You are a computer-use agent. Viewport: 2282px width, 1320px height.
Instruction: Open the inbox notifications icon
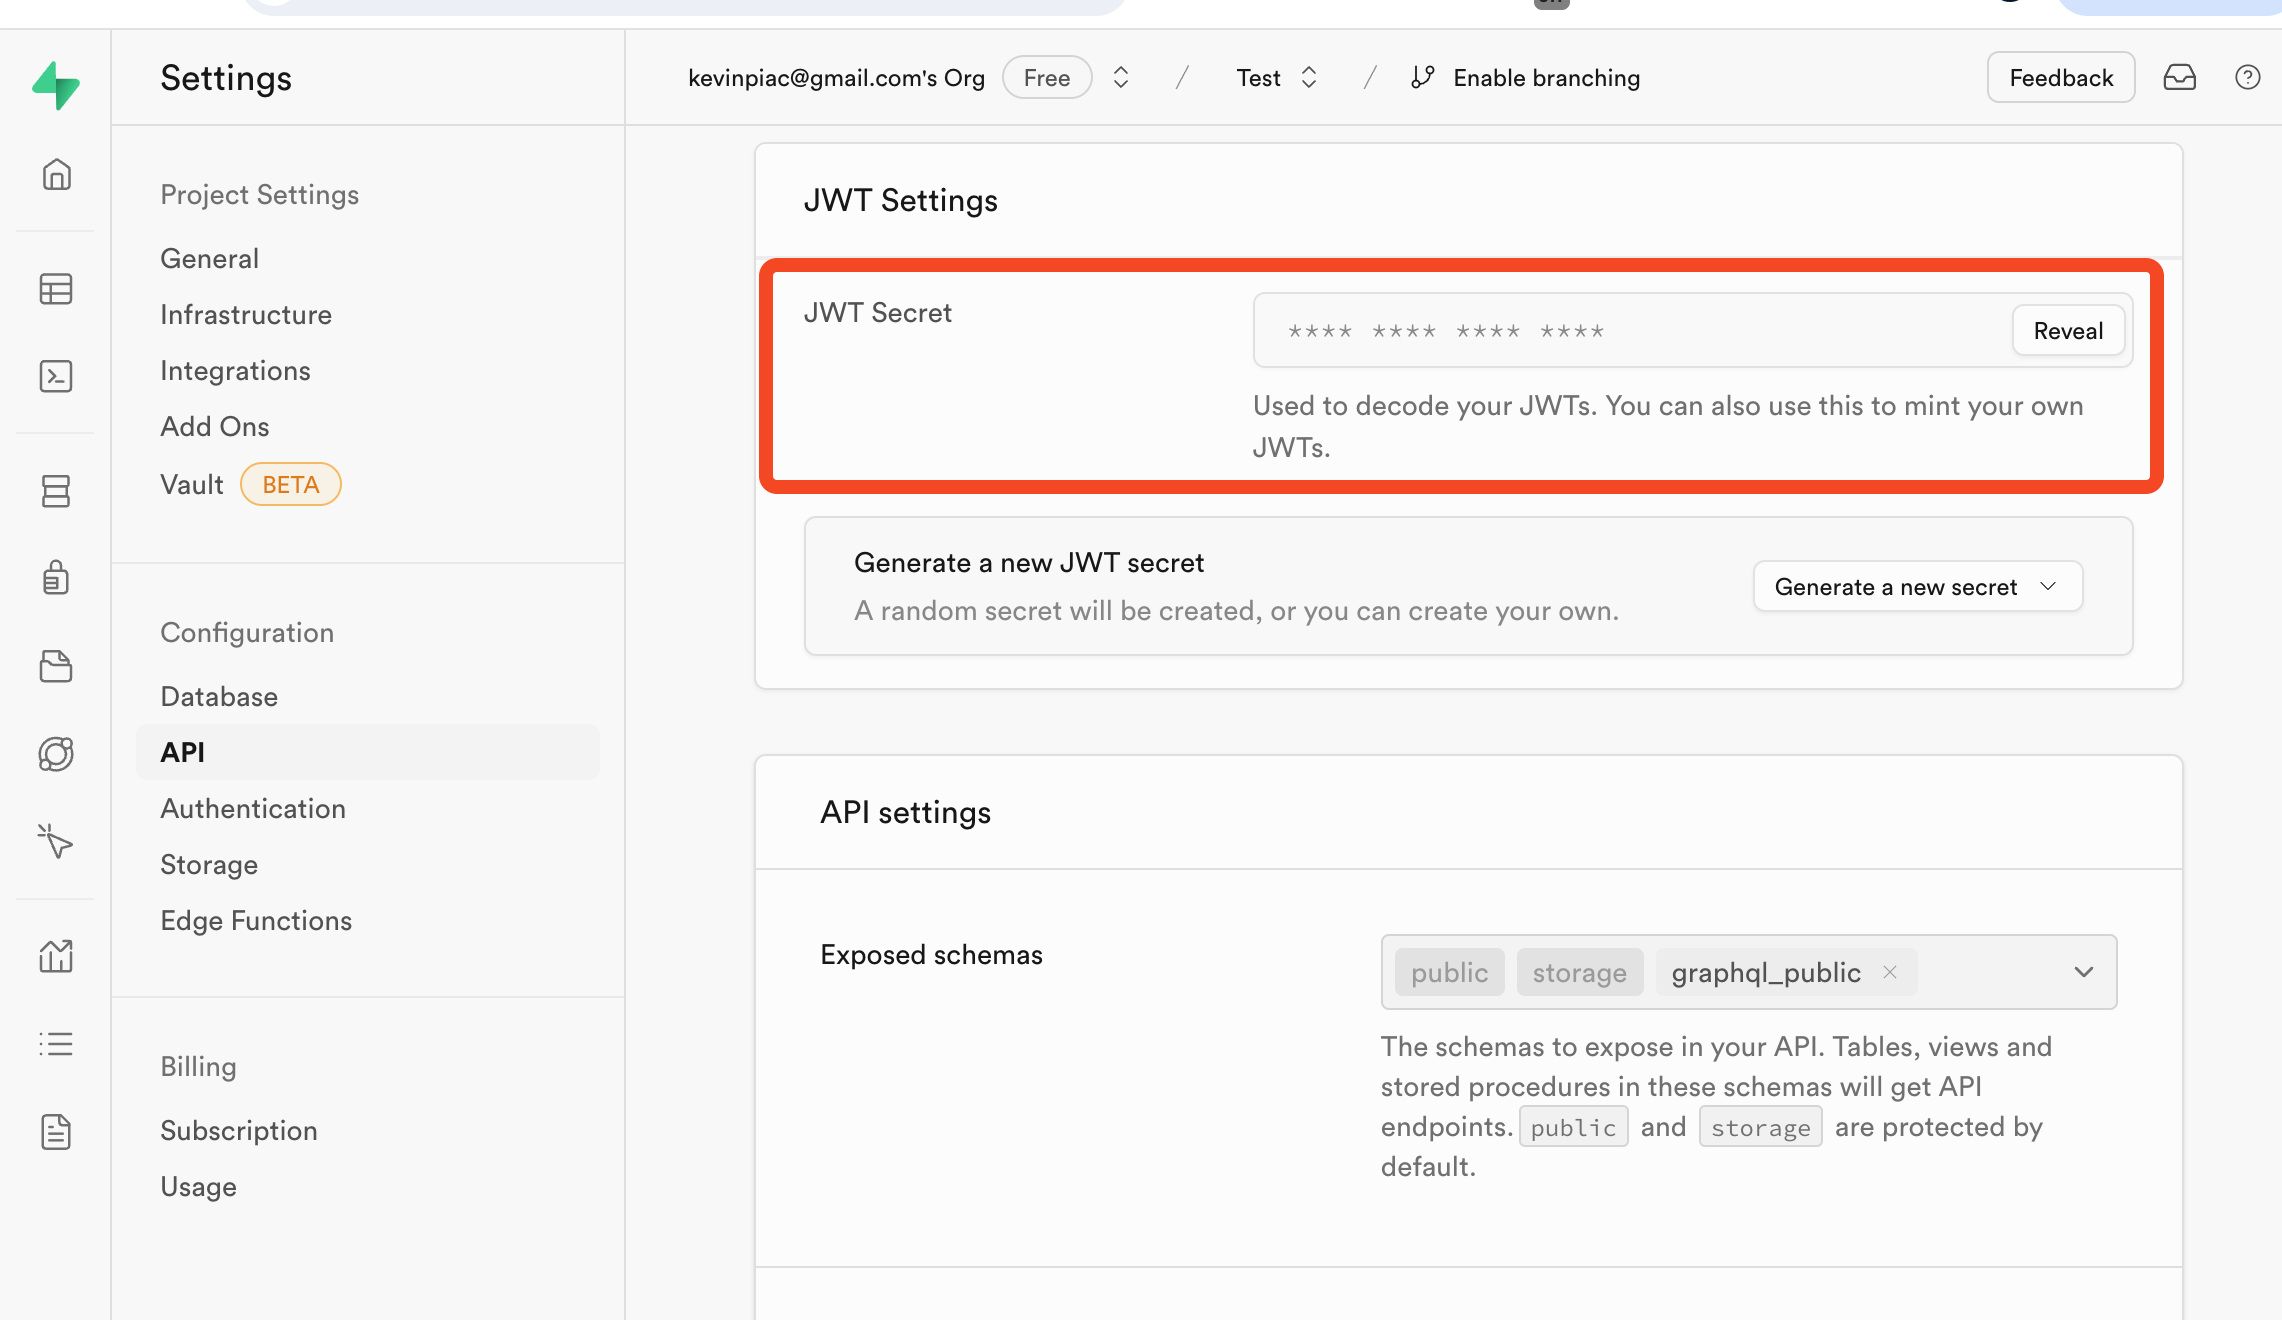pos(2179,78)
